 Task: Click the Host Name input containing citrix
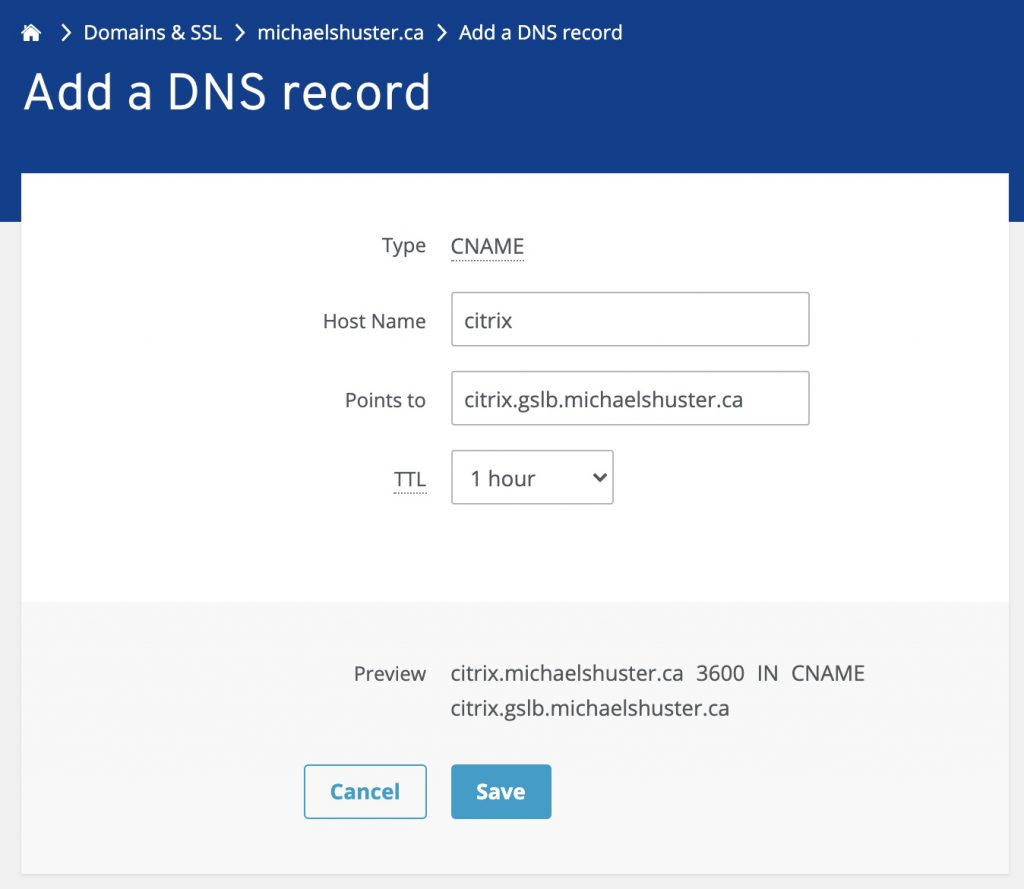(630, 319)
